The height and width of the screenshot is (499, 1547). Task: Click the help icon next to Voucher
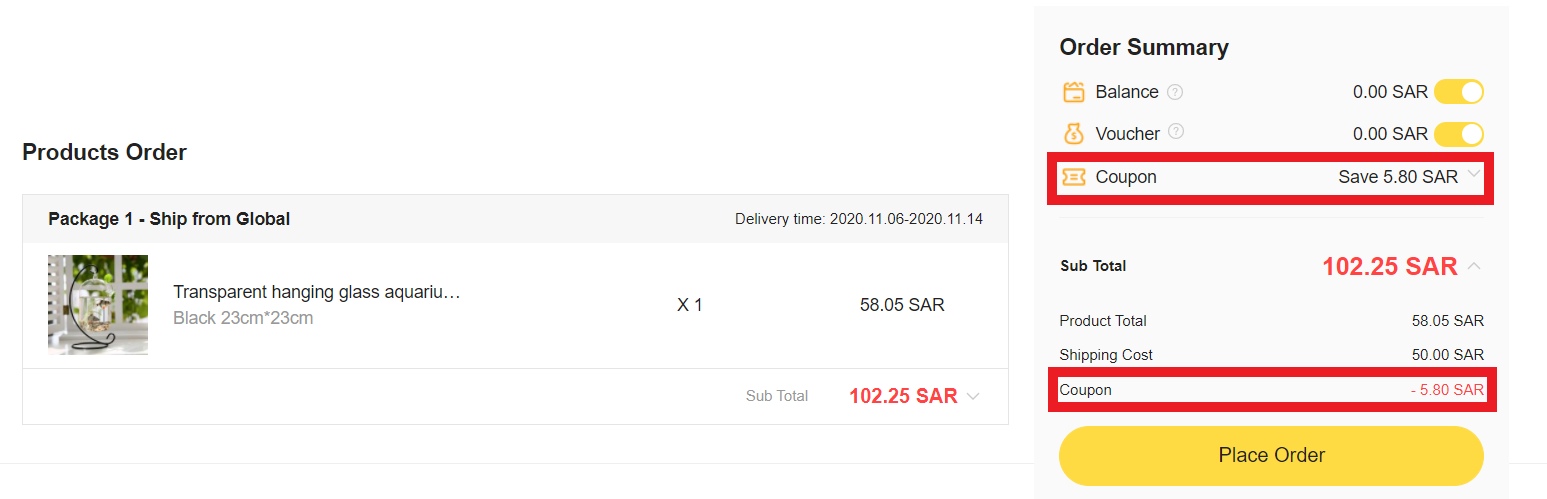1176,131
